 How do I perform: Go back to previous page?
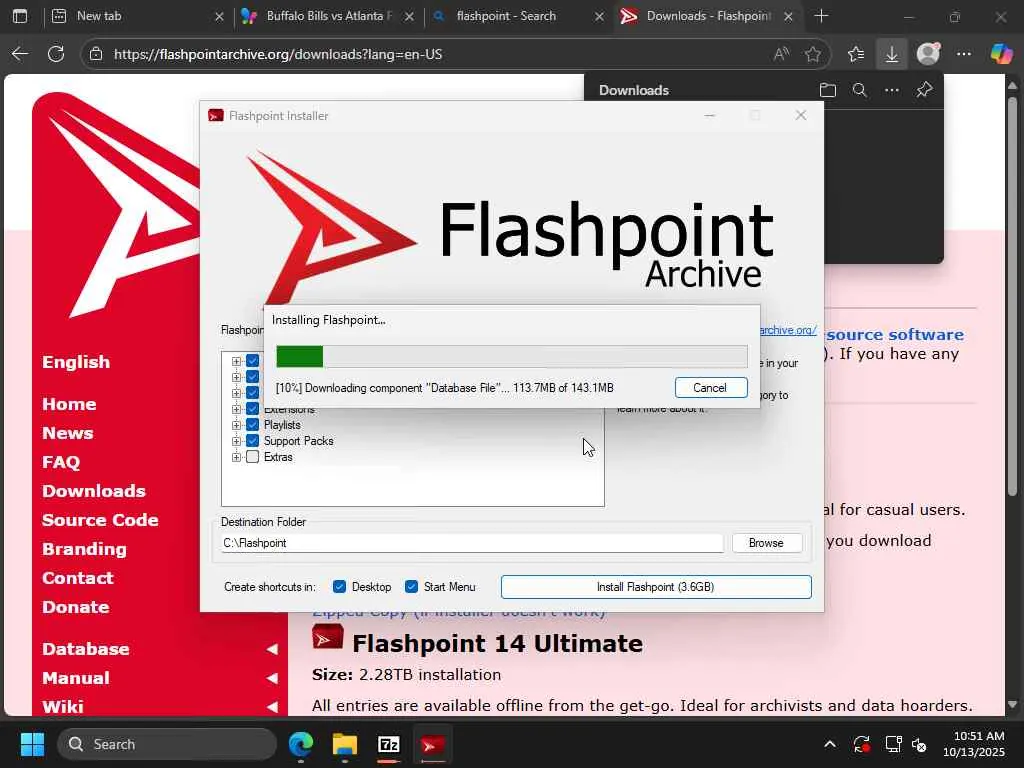pyautogui.click(x=20, y=54)
